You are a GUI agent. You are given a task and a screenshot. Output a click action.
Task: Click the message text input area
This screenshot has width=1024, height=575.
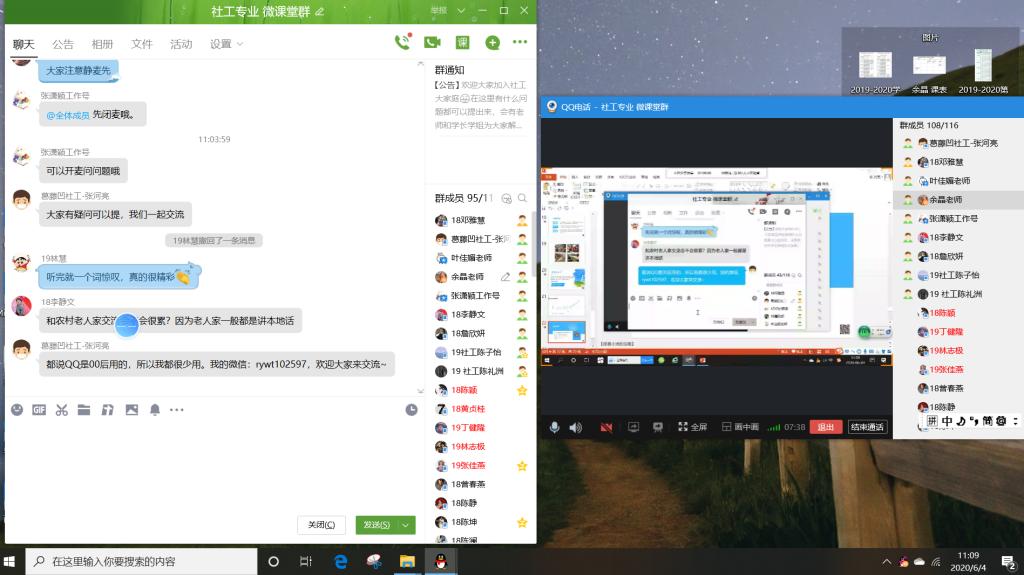click(x=212, y=464)
